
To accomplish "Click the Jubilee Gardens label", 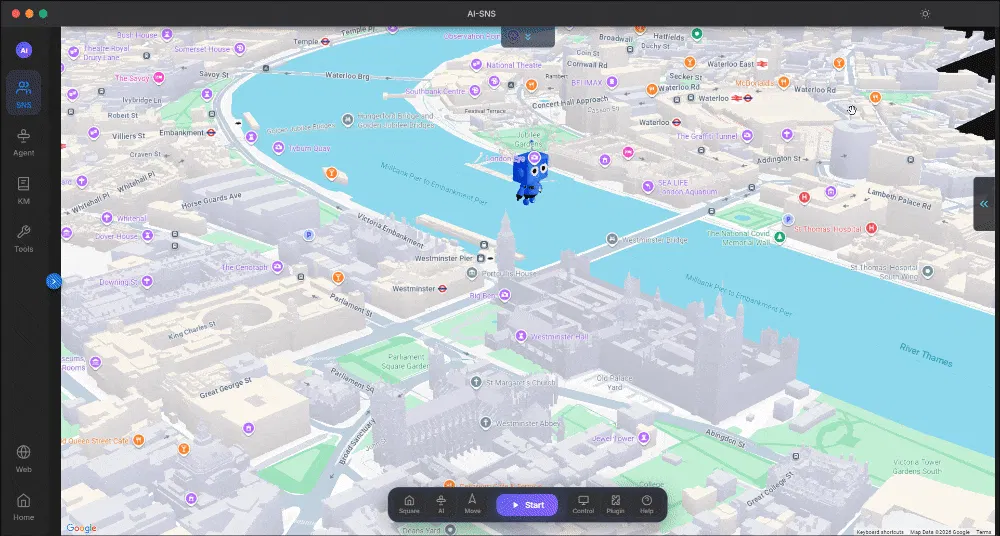I will point(527,138).
